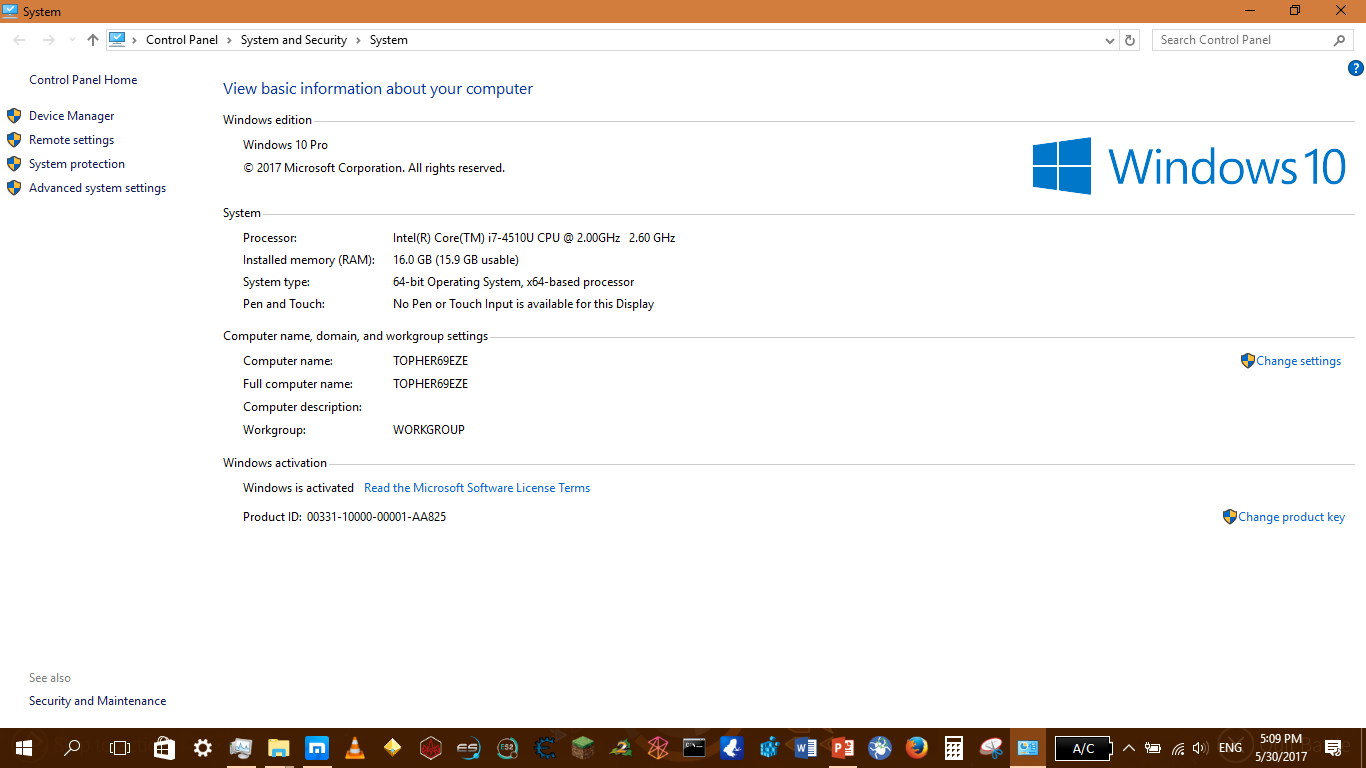Screen dimensions: 1366x768
Task: Open the blue cubes app icon
Action: (769, 748)
